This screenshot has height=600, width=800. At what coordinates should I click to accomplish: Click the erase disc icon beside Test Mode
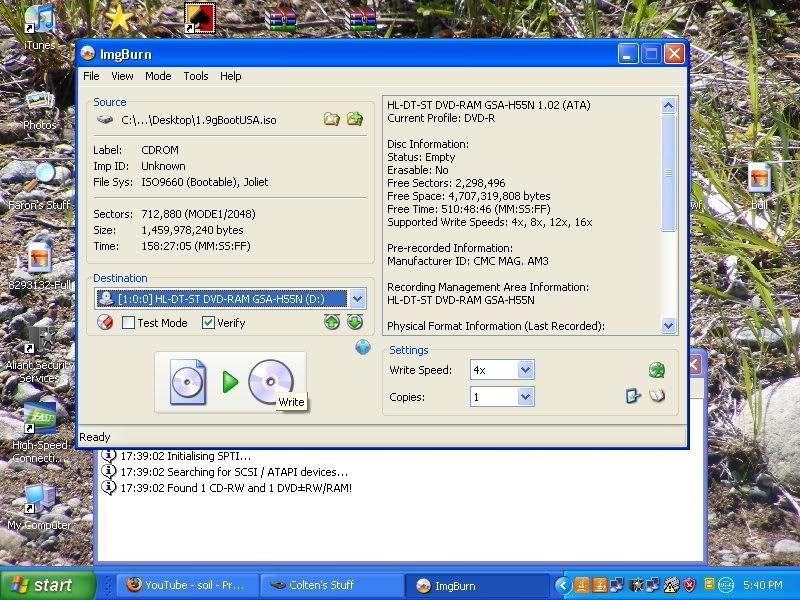point(105,322)
